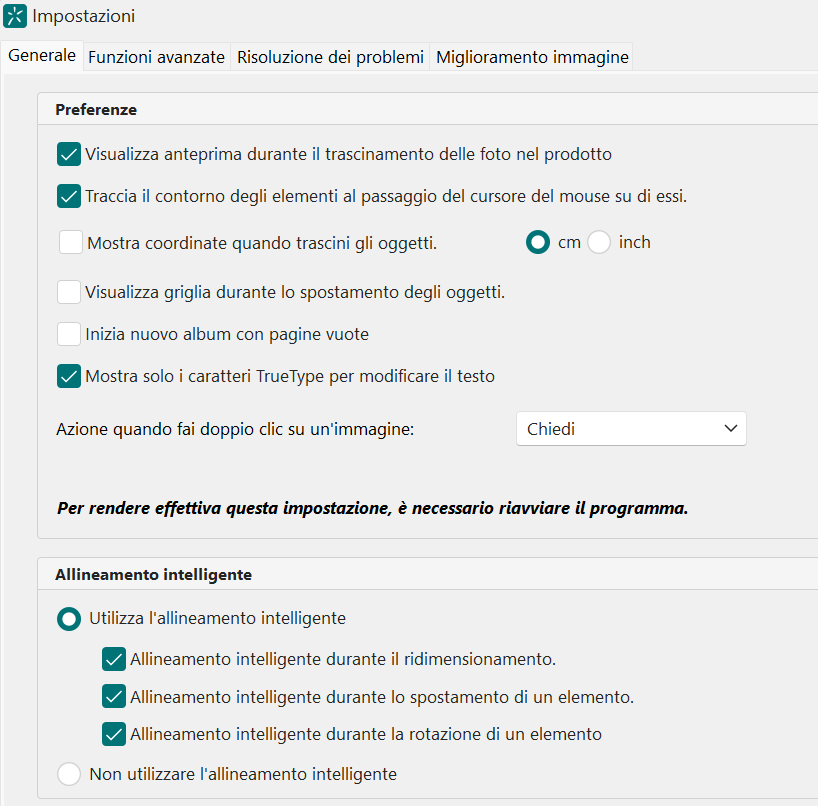Check 'Inizia nuovo album con pagine vuote'
This screenshot has width=818, height=806.
pyautogui.click(x=68, y=335)
